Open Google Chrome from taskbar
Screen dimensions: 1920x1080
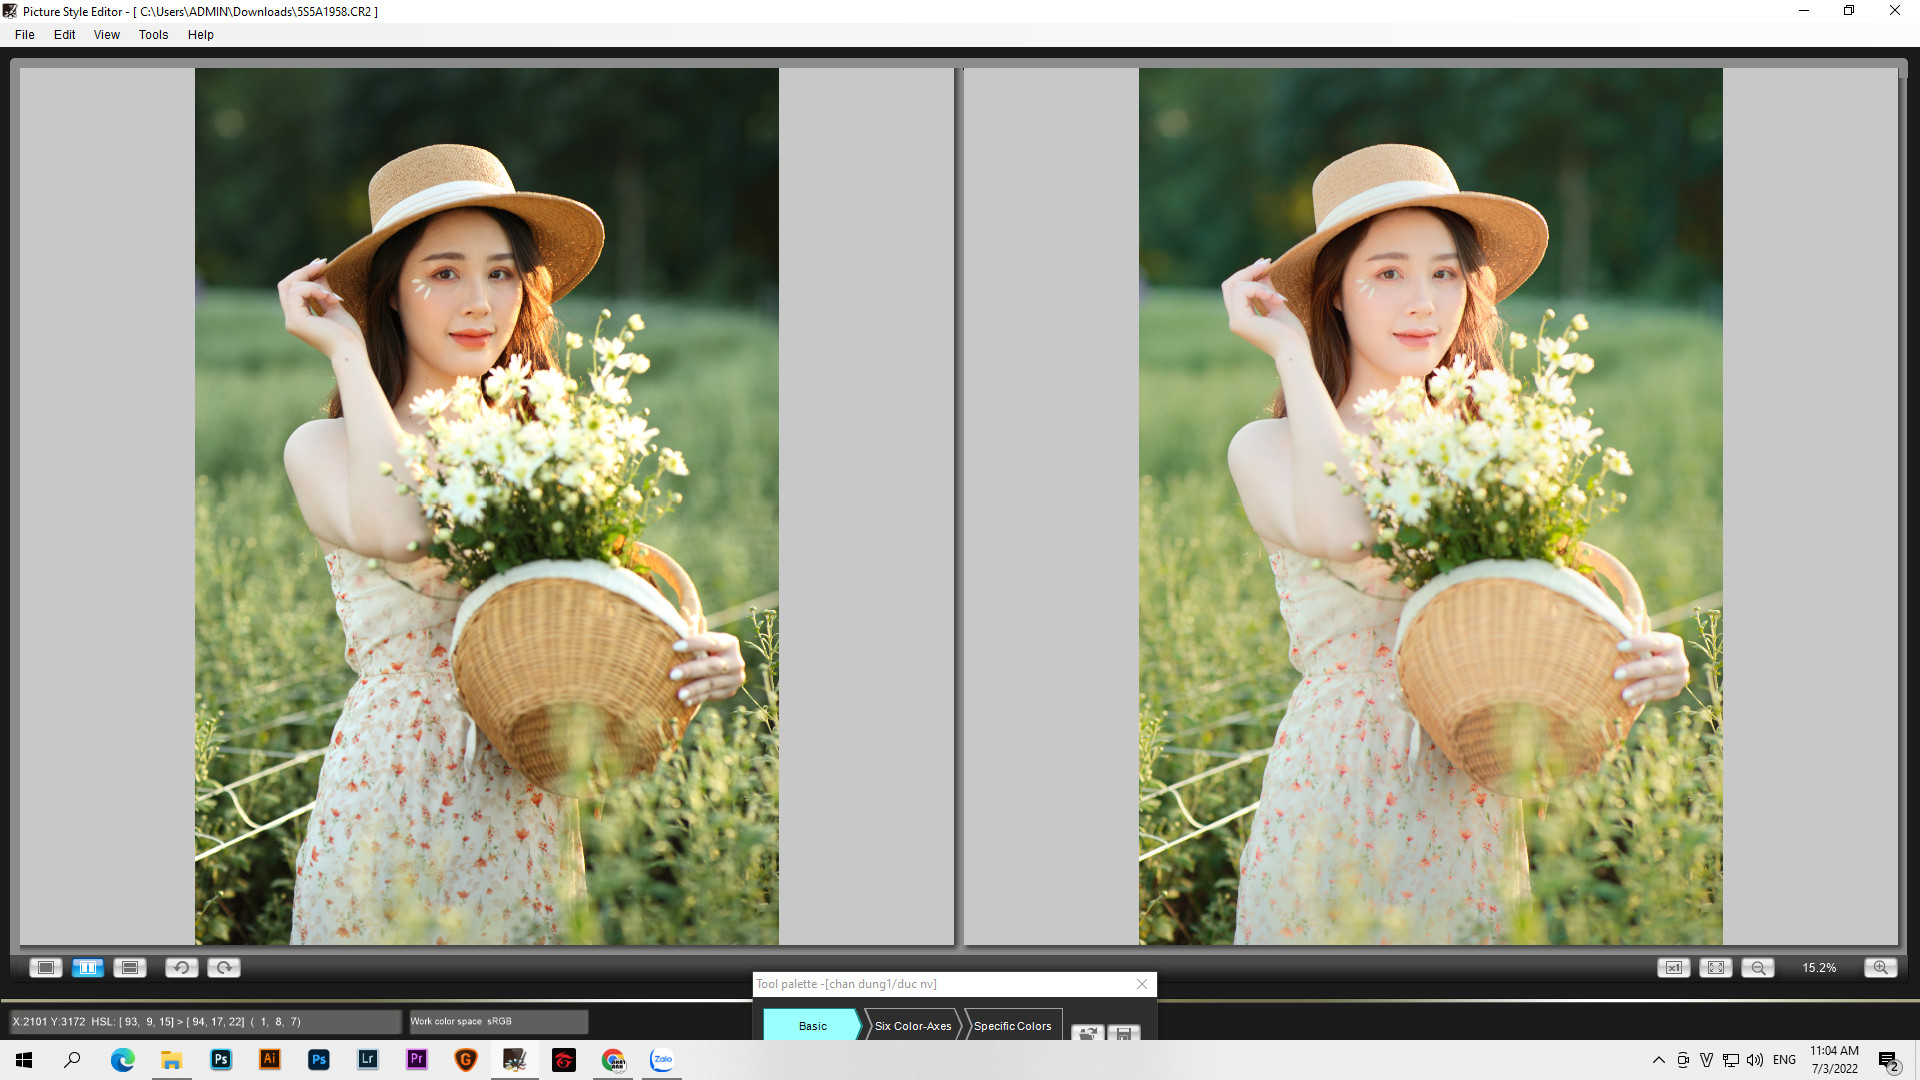pyautogui.click(x=613, y=1060)
